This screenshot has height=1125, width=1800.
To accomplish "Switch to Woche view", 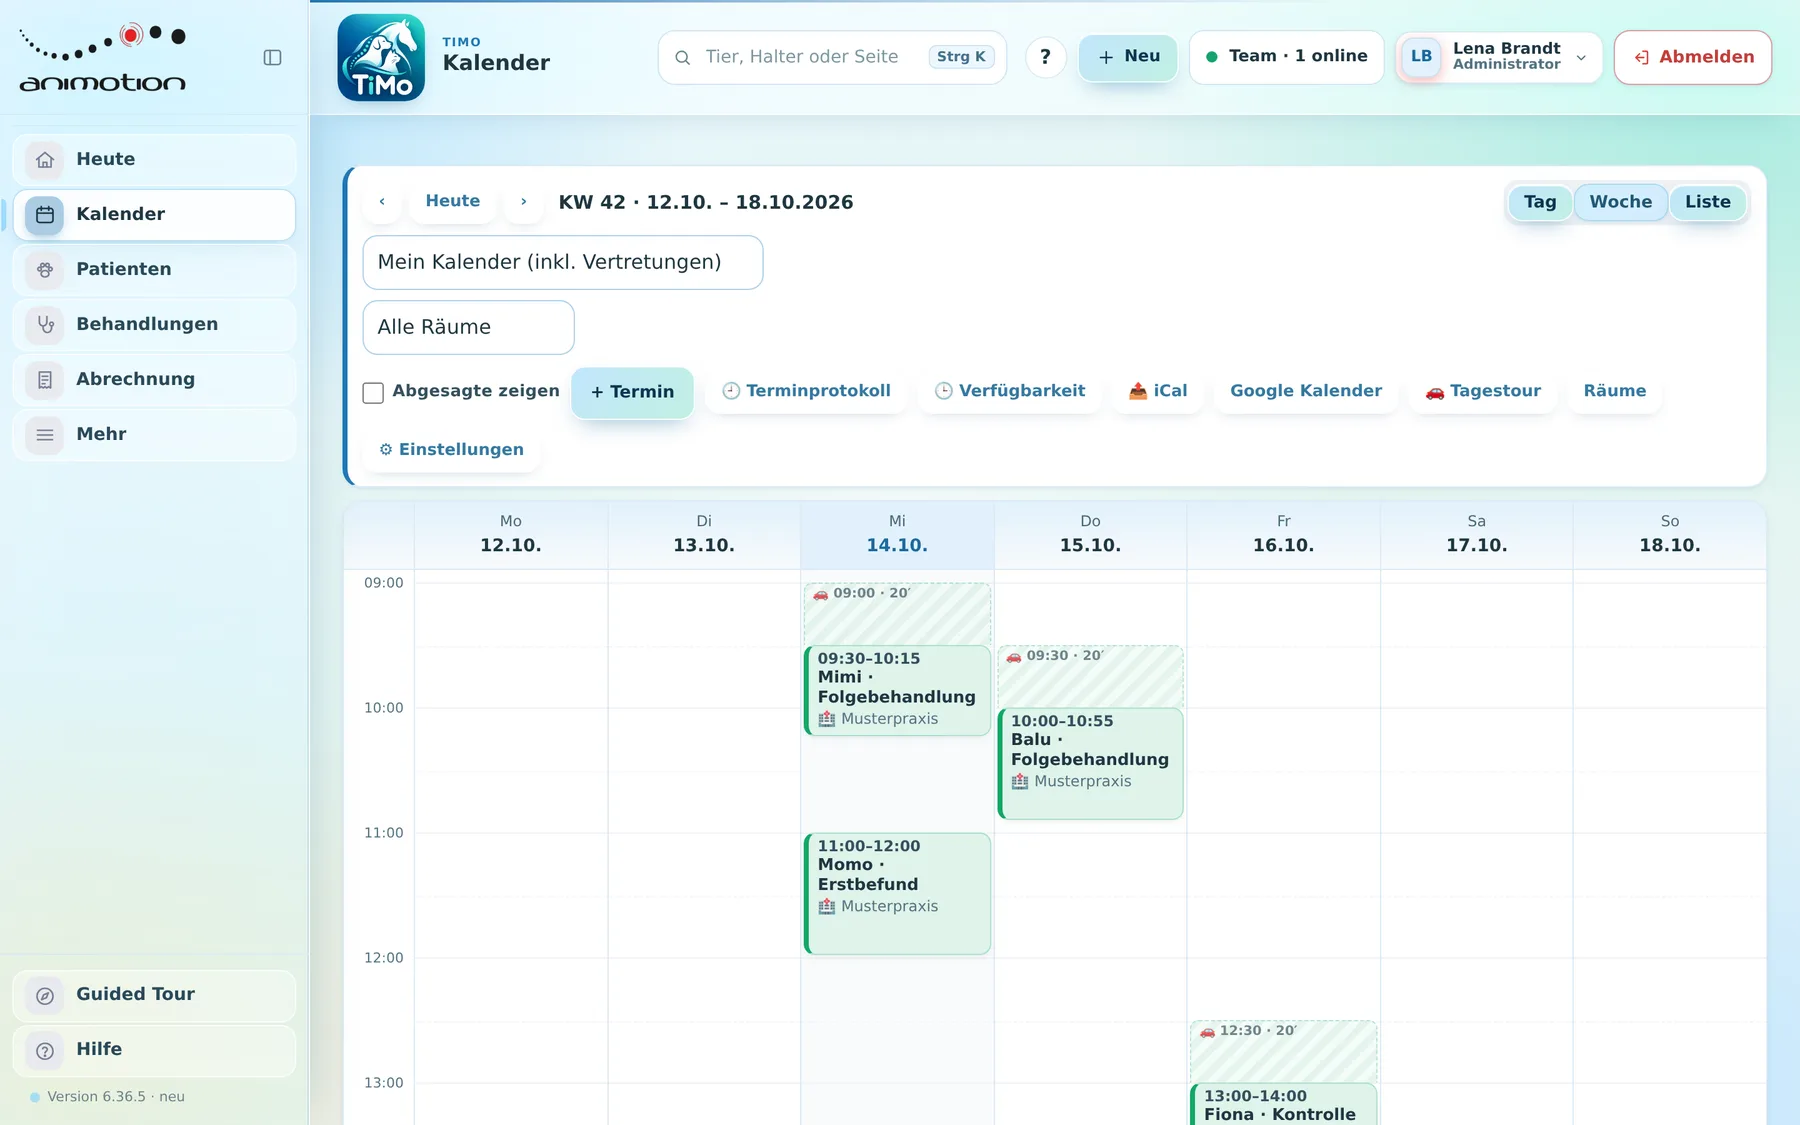I will click(x=1620, y=203).
